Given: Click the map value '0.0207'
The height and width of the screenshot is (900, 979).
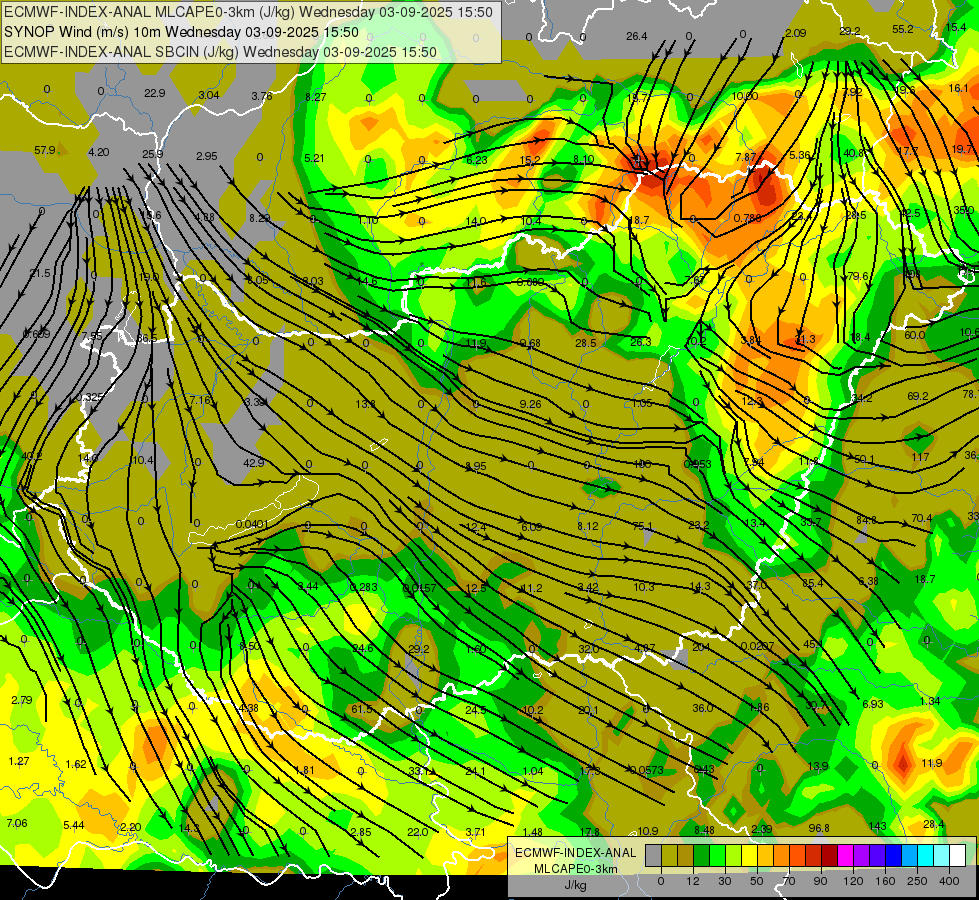Looking at the screenshot, I should click(x=757, y=646).
